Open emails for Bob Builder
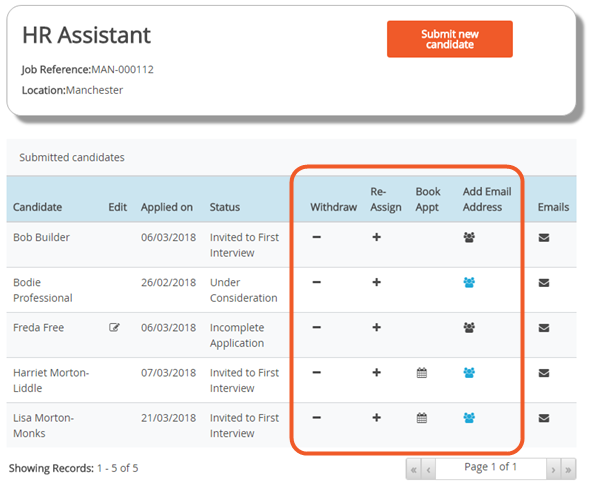 544,238
